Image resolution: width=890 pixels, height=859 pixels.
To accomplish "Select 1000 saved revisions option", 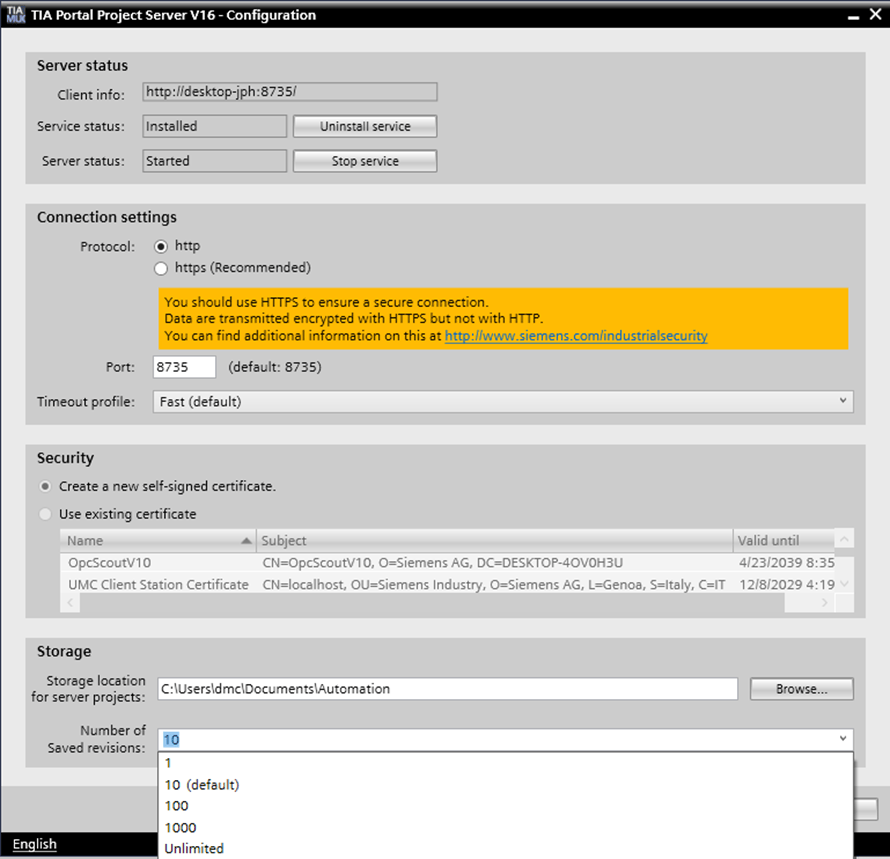I will tap(181, 828).
